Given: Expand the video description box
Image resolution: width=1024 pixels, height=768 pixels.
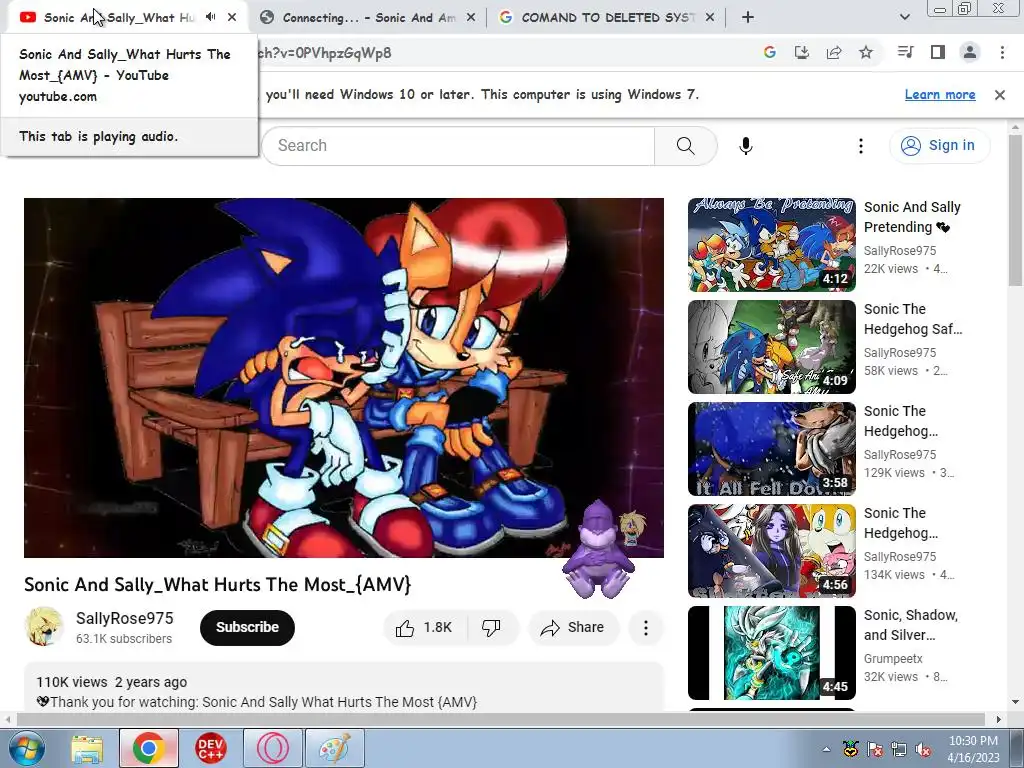Looking at the screenshot, I should (344, 687).
